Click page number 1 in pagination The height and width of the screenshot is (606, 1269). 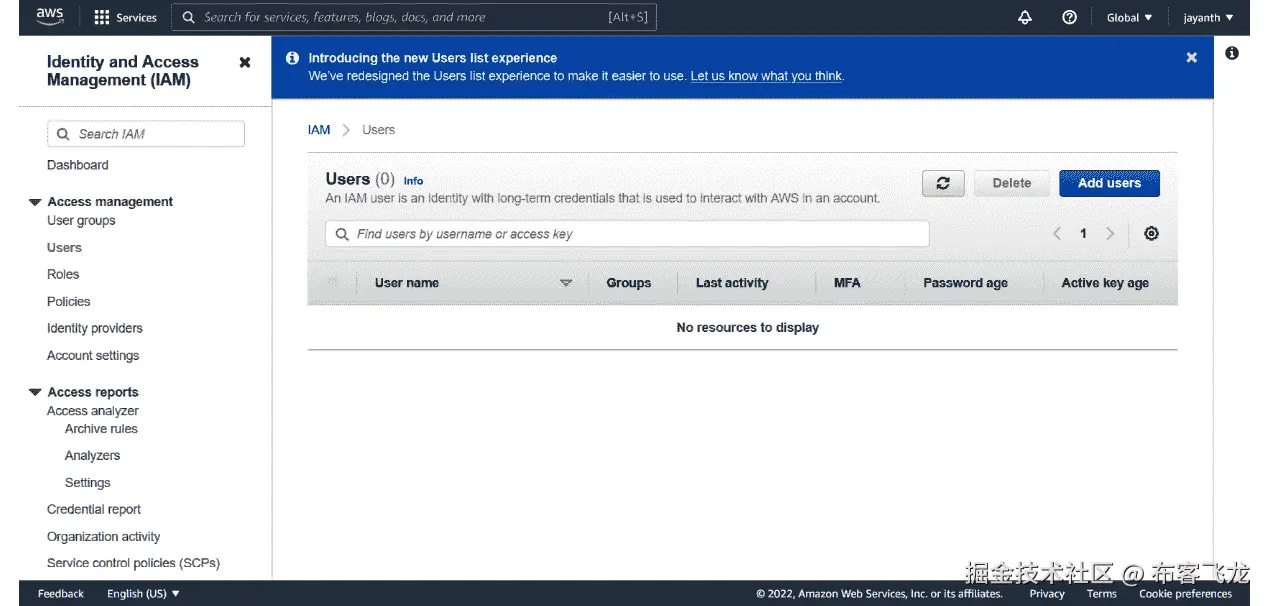1083,233
